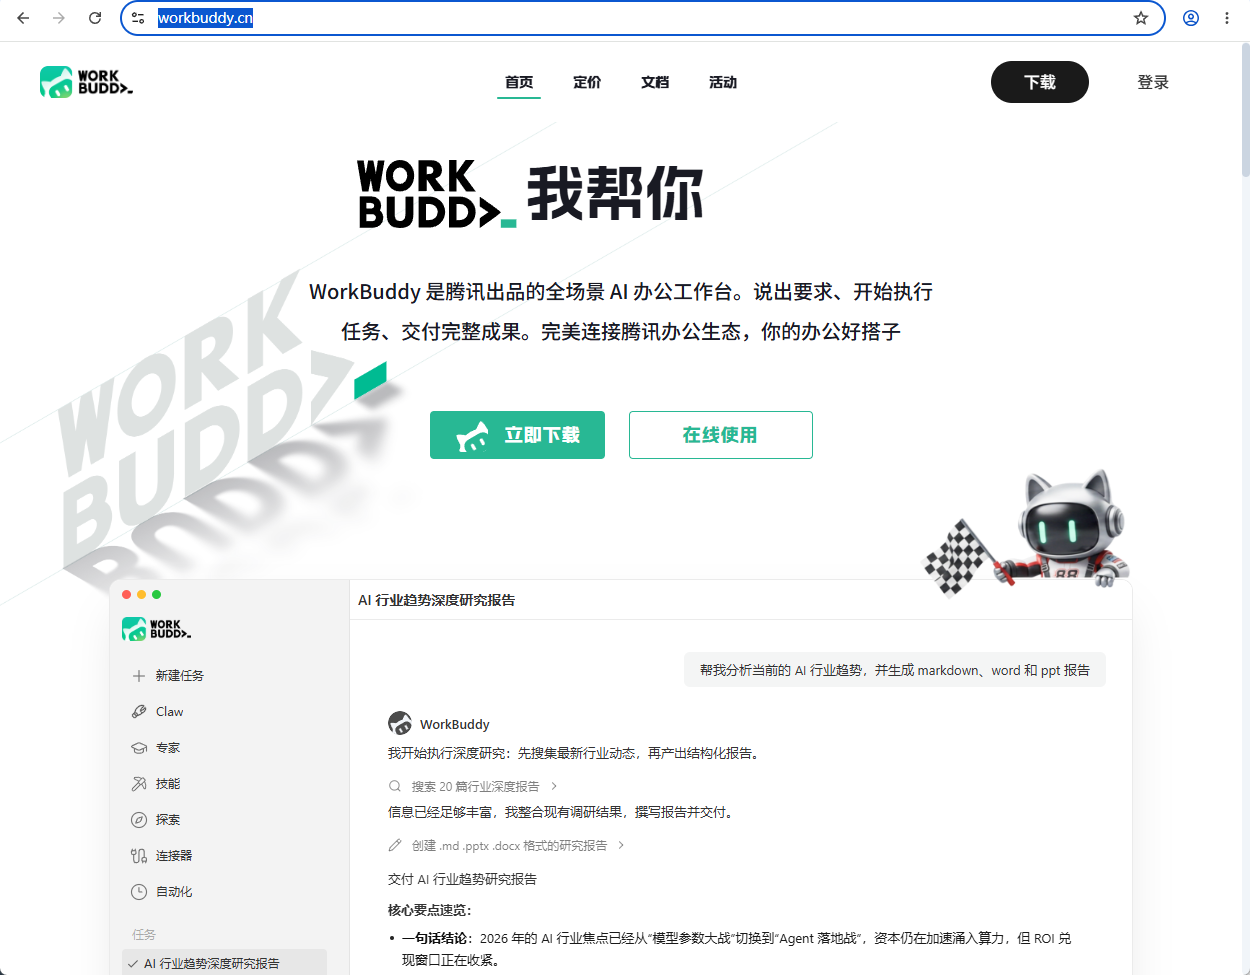Click the WorkBuddy logo in the app sidebar

click(156, 629)
